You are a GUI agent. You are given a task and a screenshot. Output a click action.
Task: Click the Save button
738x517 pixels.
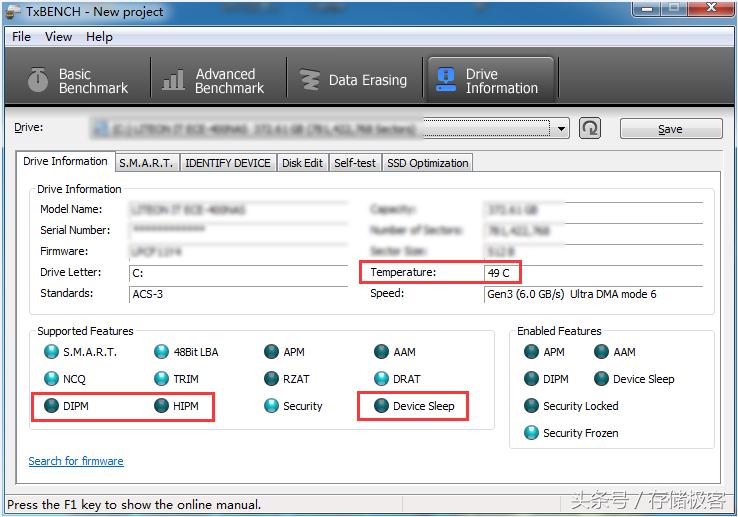(671, 129)
